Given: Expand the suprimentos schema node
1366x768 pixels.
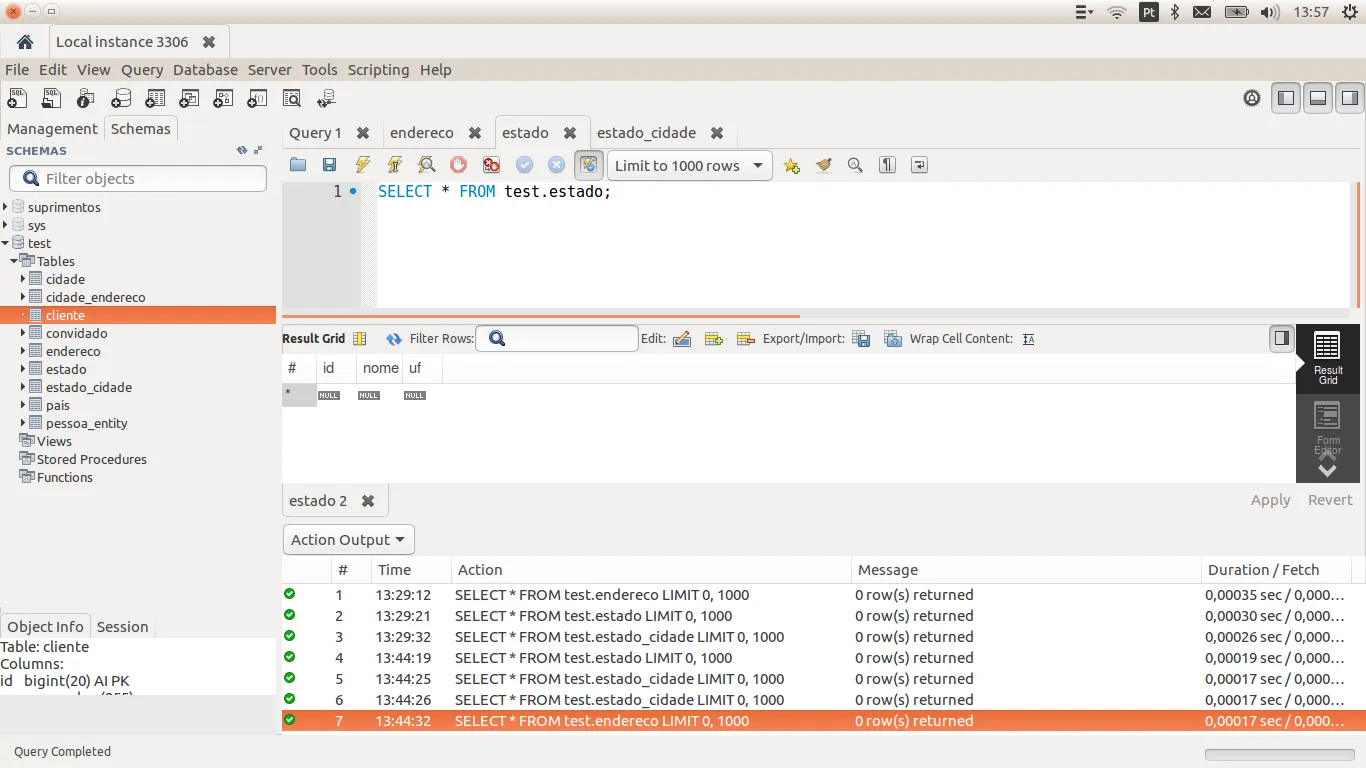Looking at the screenshot, I should 6,207.
